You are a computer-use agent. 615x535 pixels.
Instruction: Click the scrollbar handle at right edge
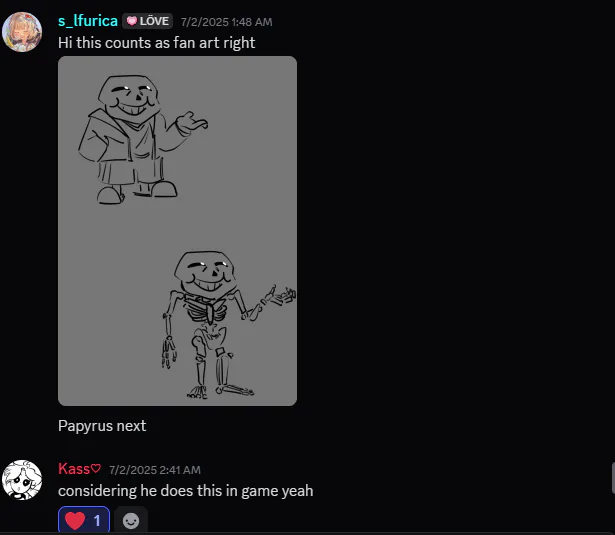click(x=613, y=478)
